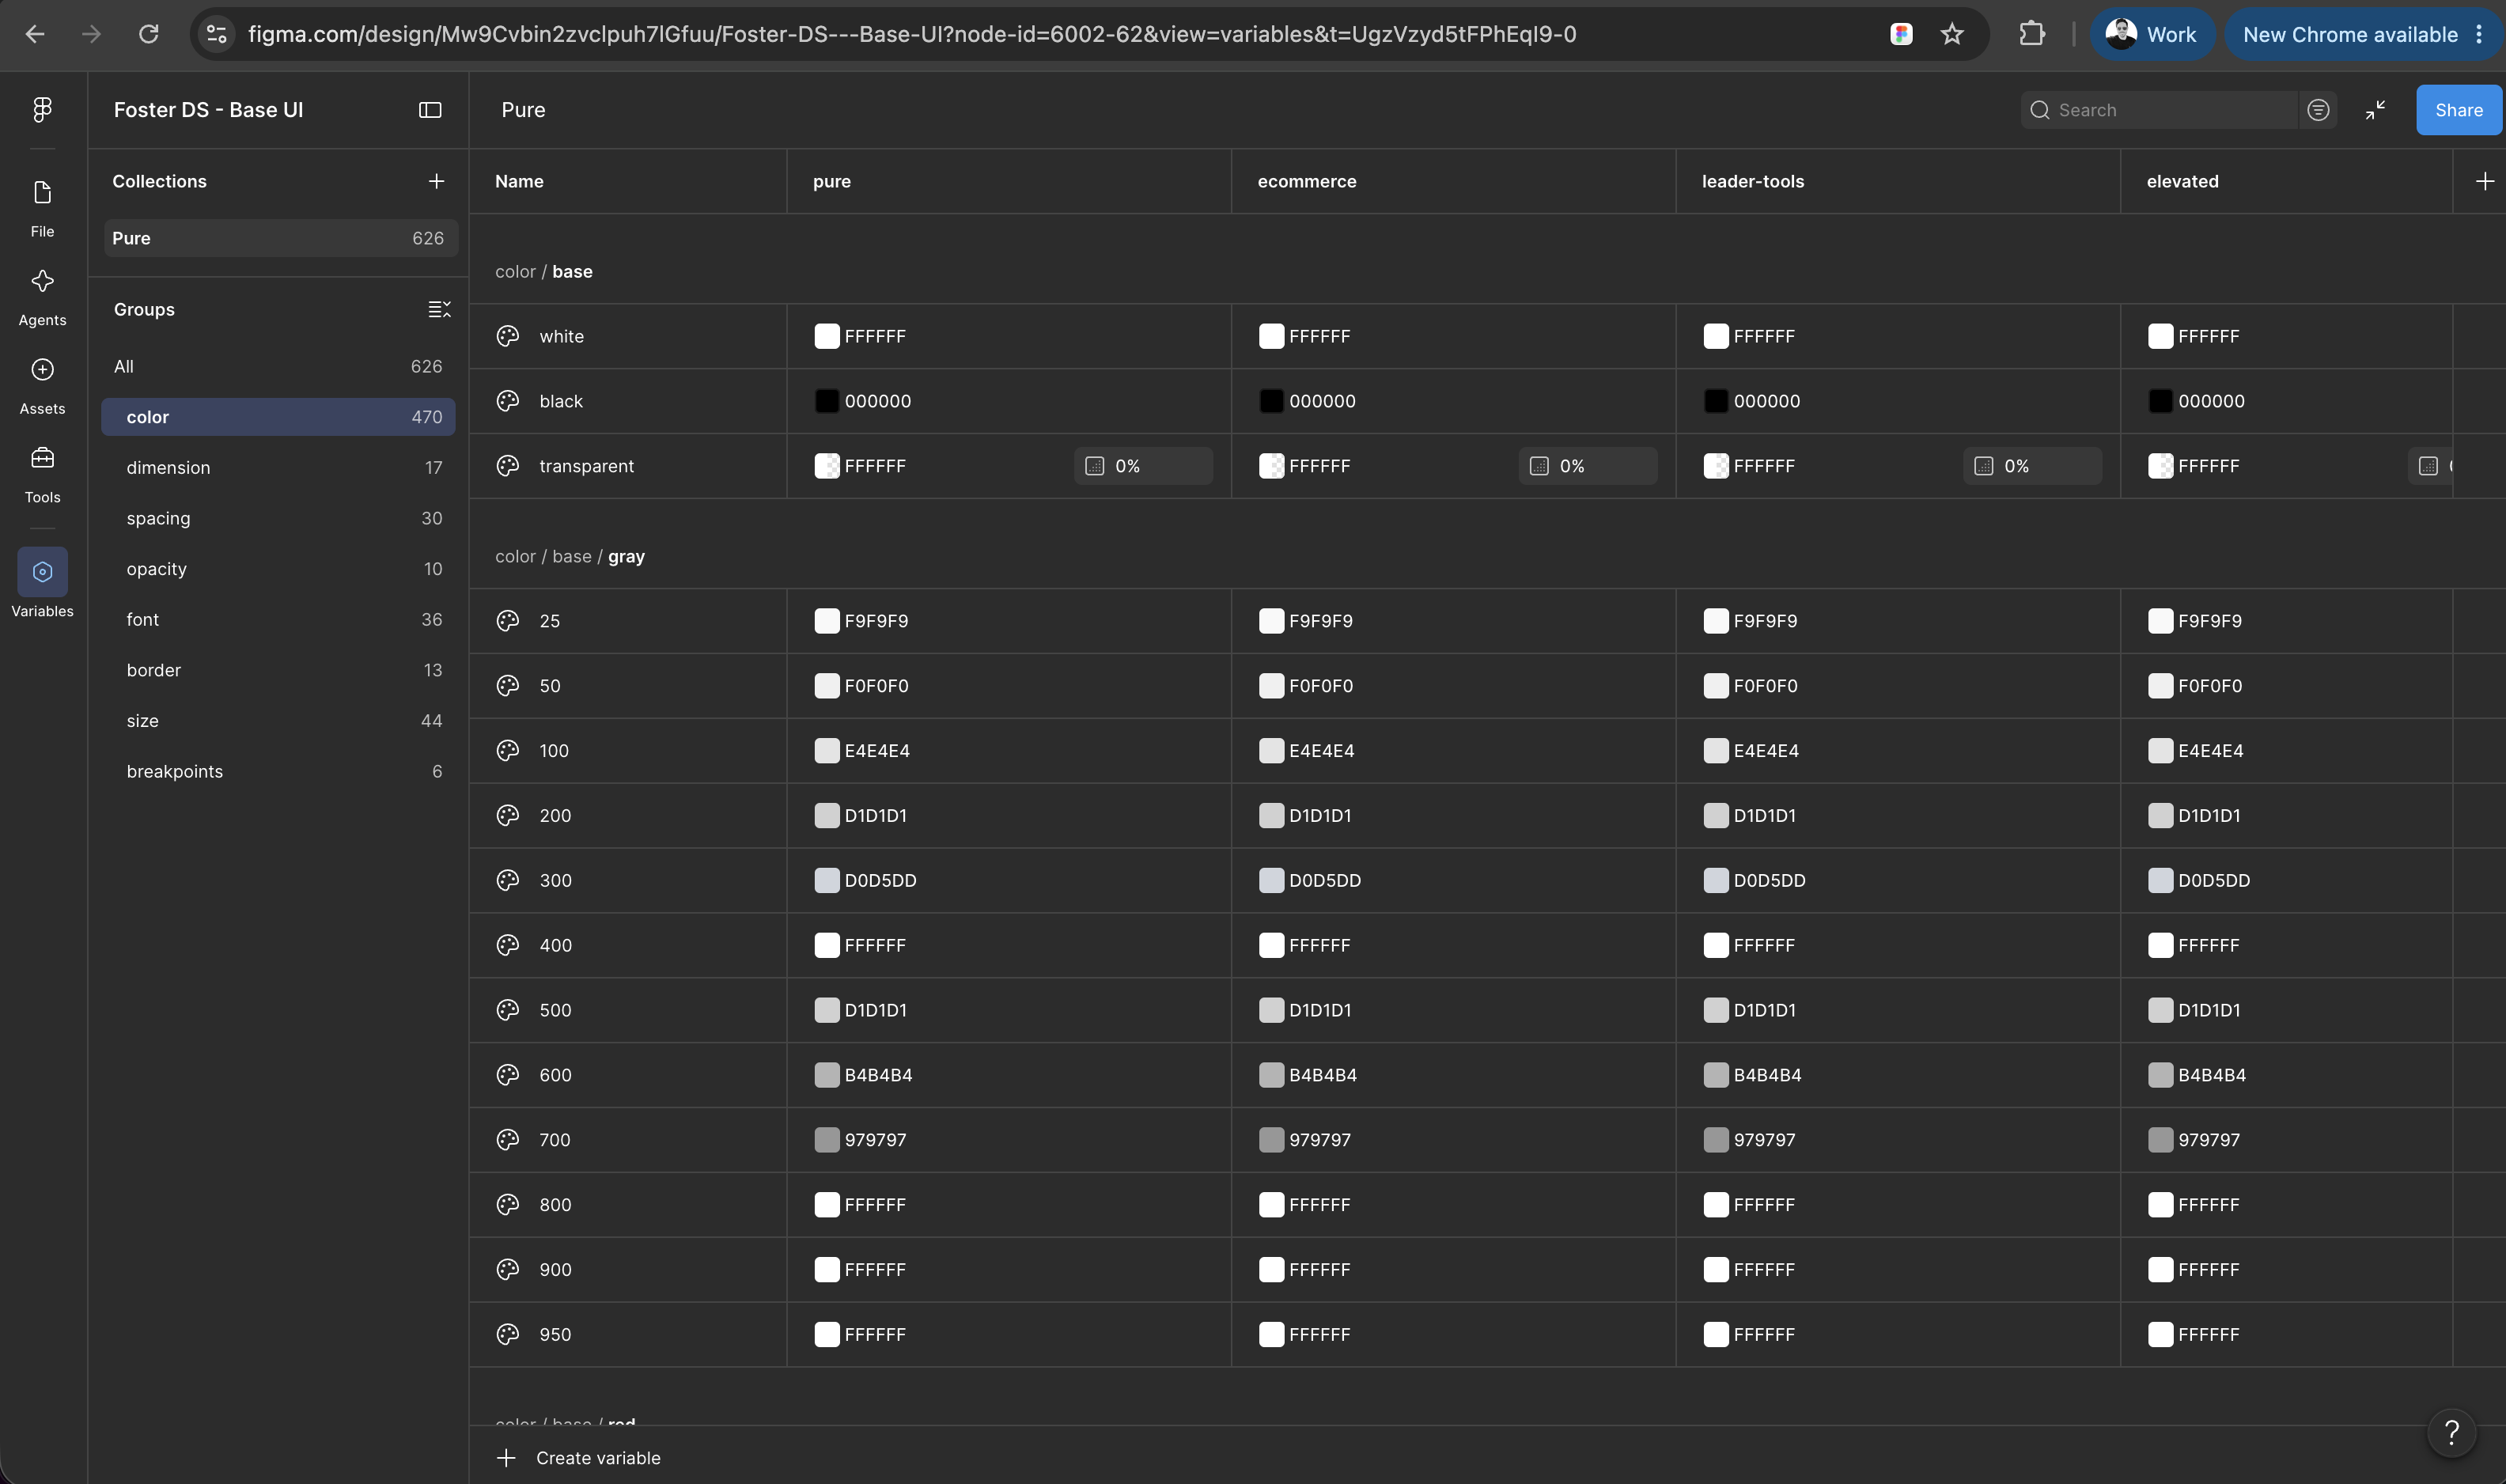Select the spacing group
The image size is (2506, 1484).
[278, 518]
